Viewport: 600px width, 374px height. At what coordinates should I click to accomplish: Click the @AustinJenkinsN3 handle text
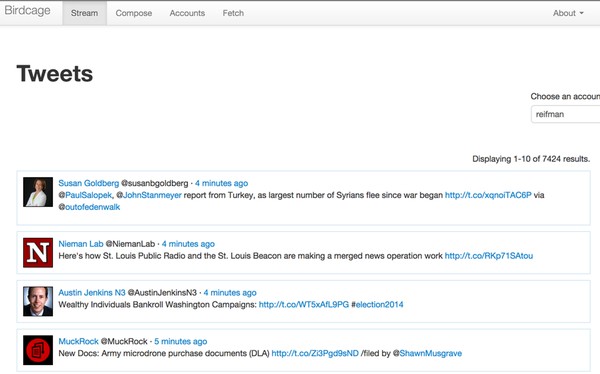click(162, 293)
